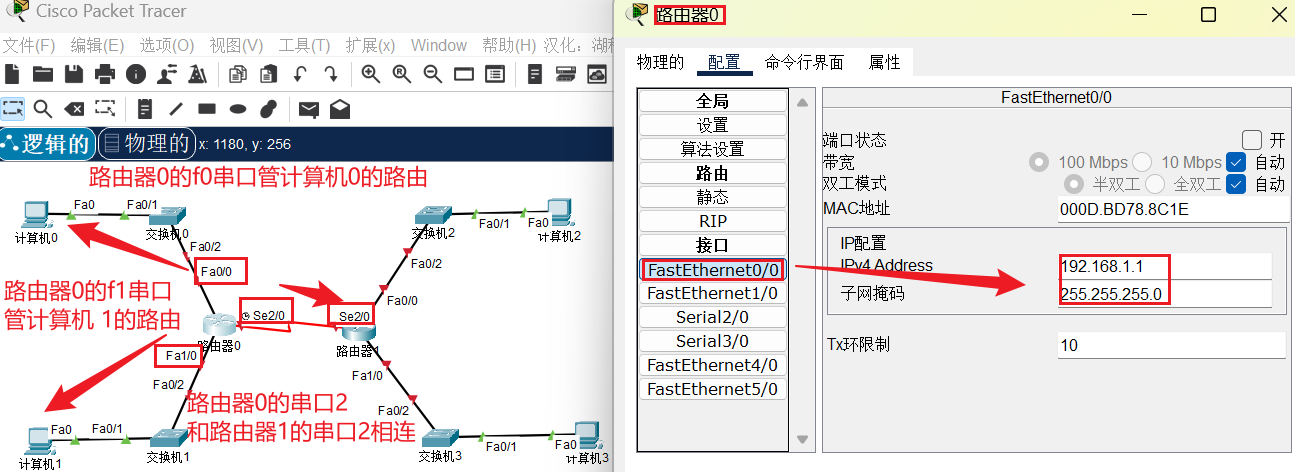Undo last action with toolbar arrow
This screenshot has width=1295, height=472.
point(299,74)
